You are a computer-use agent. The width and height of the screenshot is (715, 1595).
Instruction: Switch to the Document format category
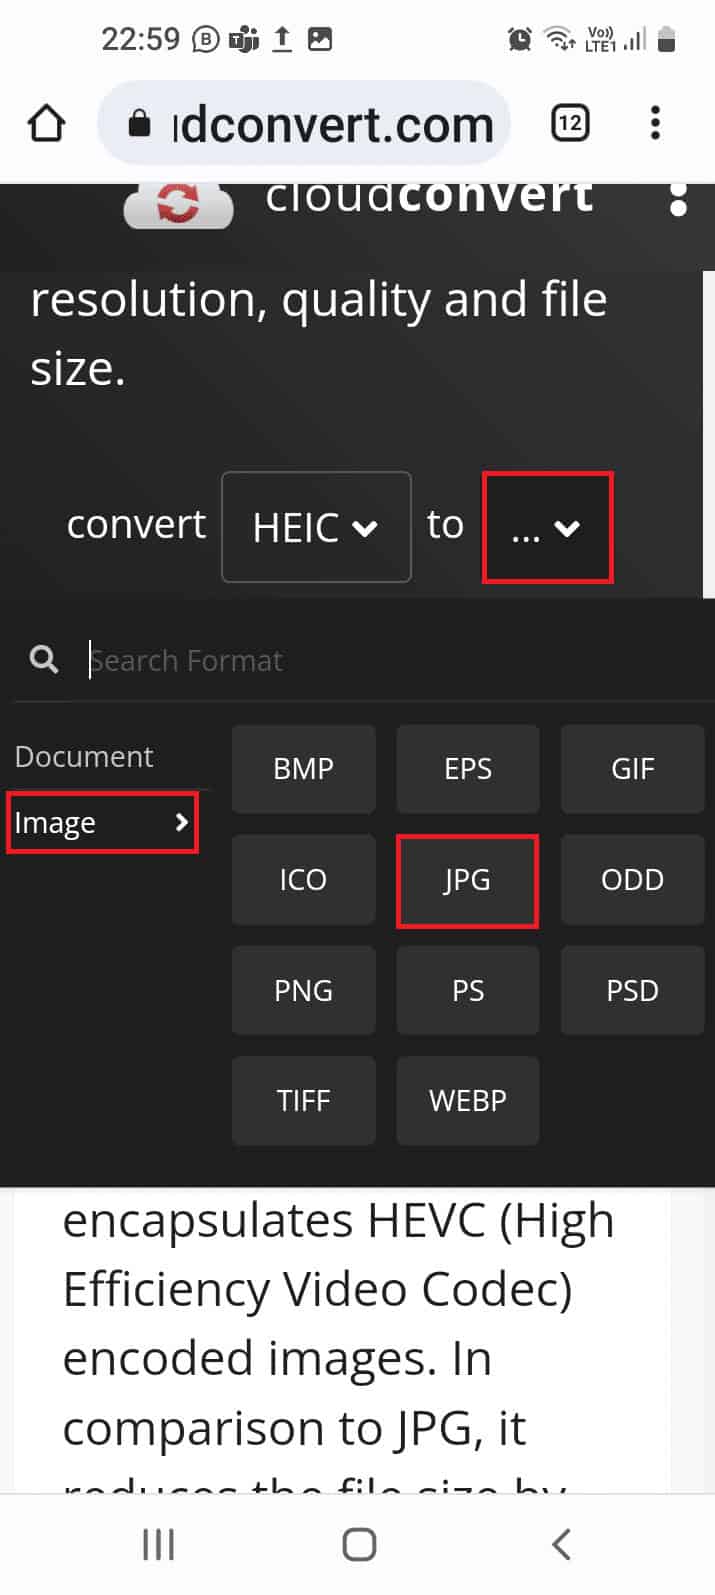[x=84, y=756]
